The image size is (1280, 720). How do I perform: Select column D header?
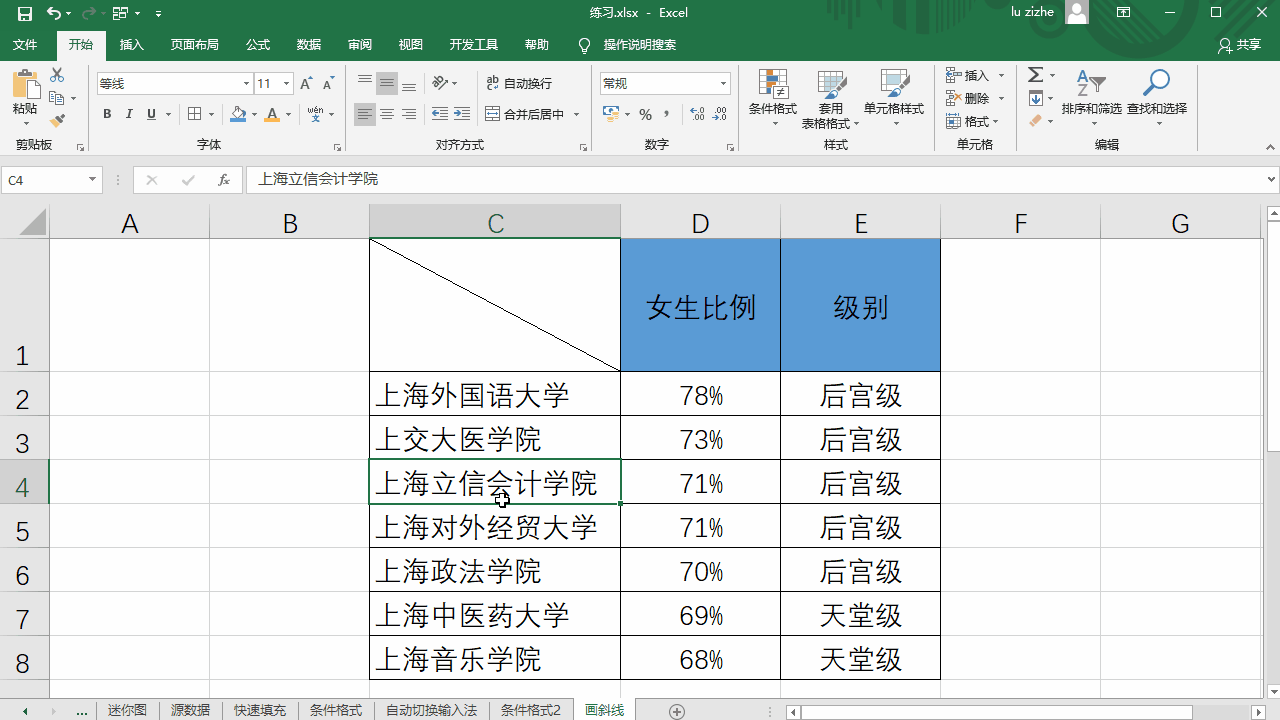coord(700,222)
